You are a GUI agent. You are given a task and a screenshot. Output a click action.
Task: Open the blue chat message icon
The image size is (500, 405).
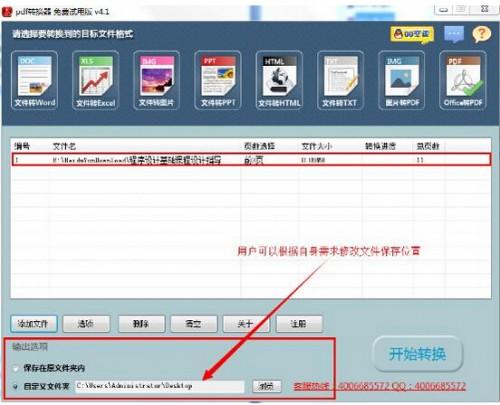tap(454, 34)
